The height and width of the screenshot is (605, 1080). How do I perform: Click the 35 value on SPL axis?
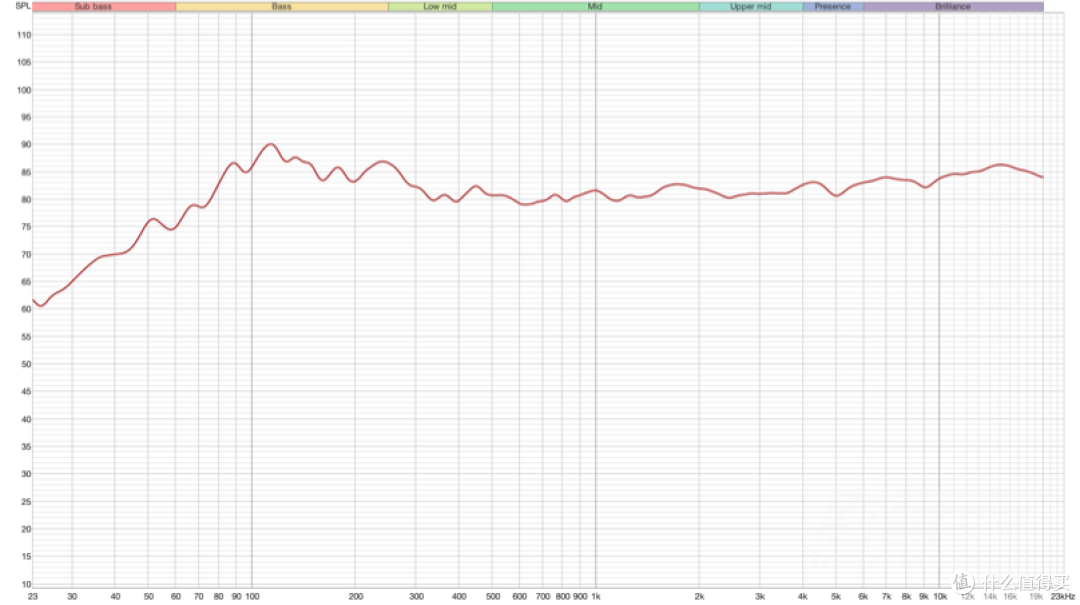pyautogui.click(x=26, y=447)
